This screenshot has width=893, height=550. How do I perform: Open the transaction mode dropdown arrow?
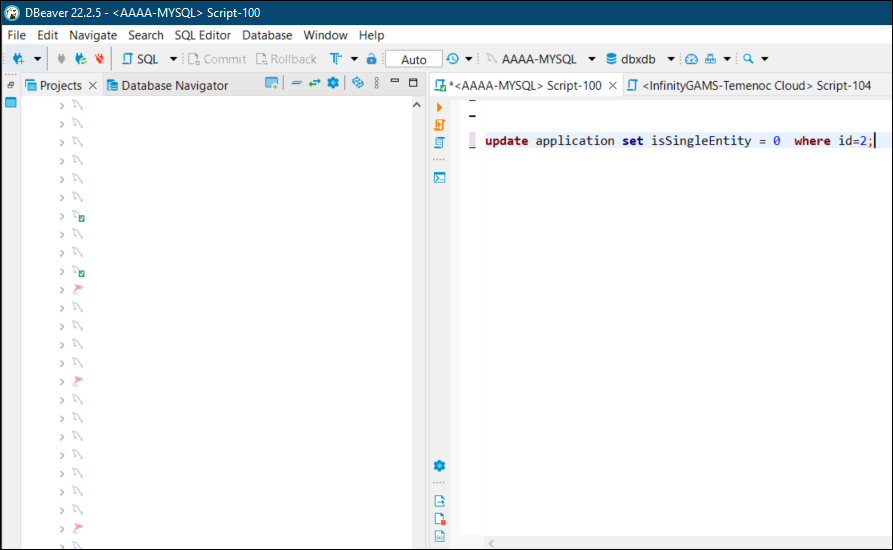click(354, 59)
